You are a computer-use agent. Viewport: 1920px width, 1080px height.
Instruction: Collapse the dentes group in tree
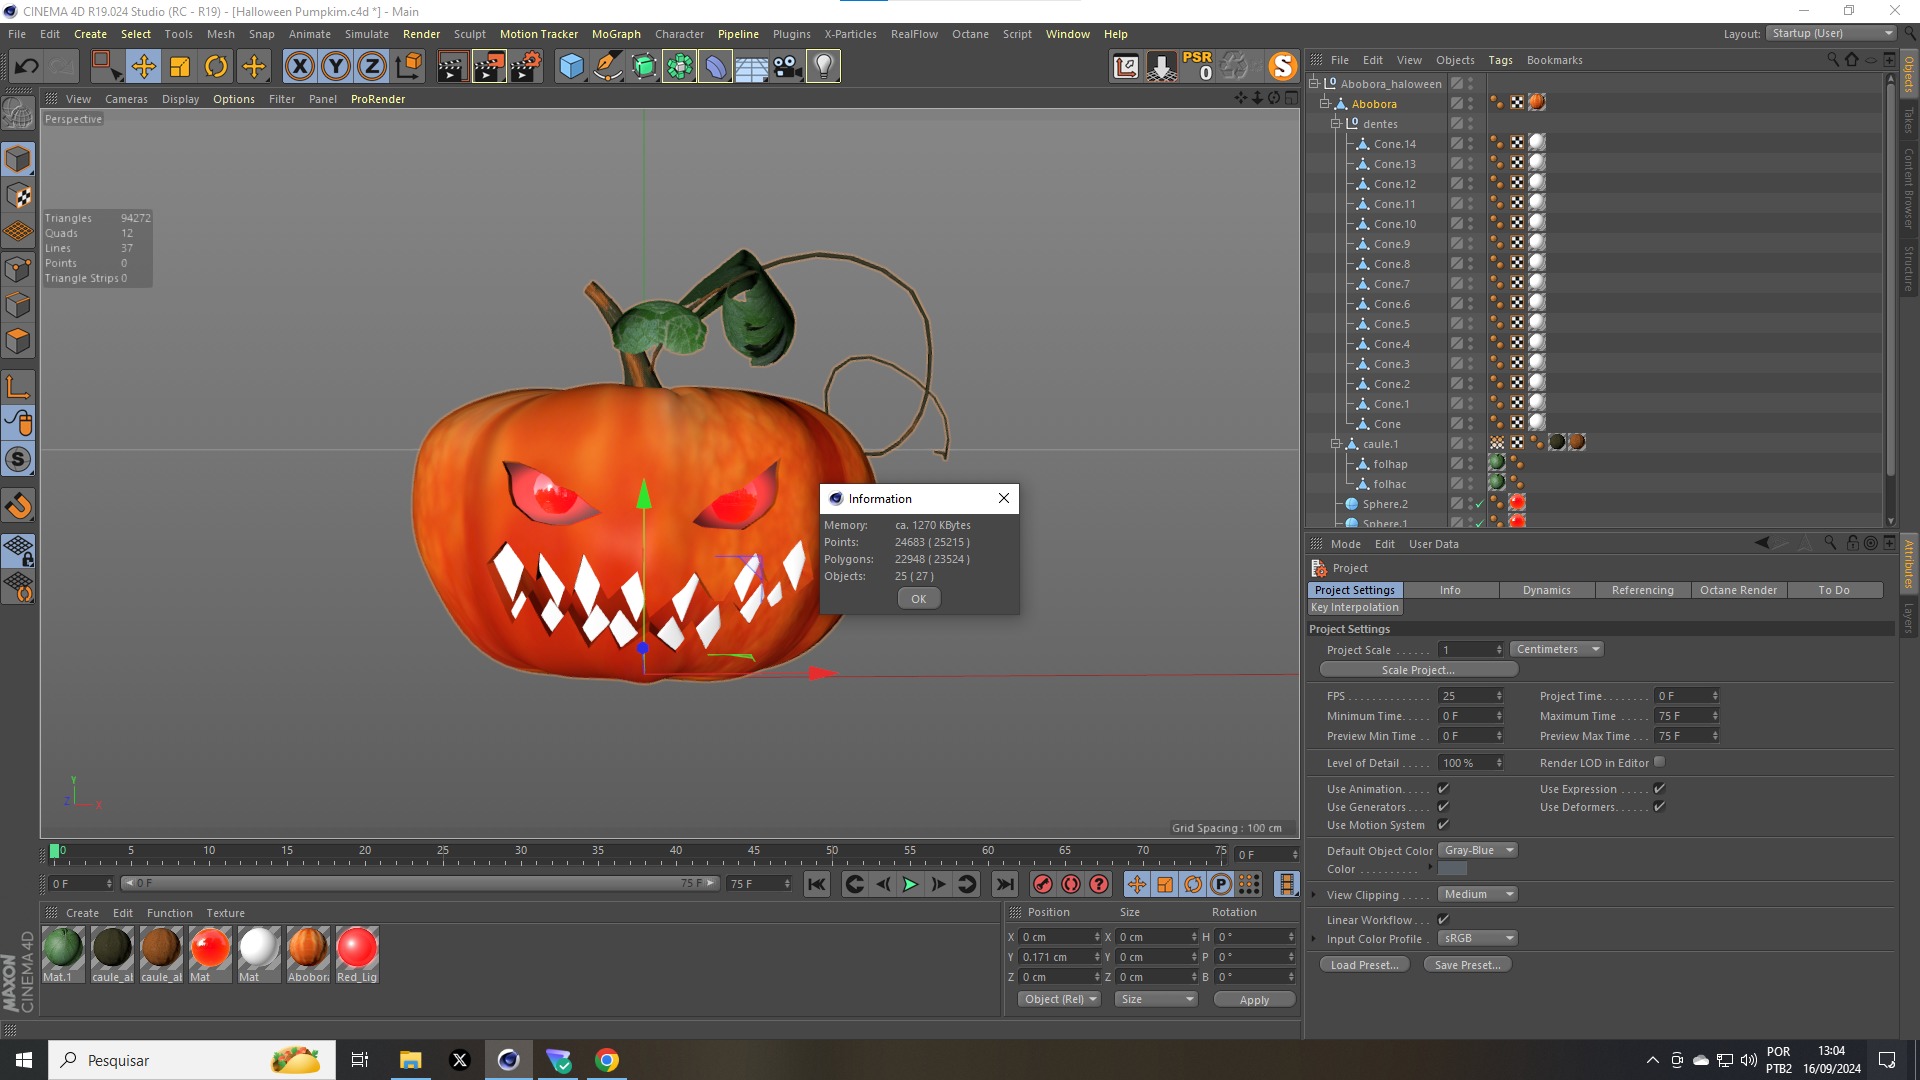(x=1335, y=124)
